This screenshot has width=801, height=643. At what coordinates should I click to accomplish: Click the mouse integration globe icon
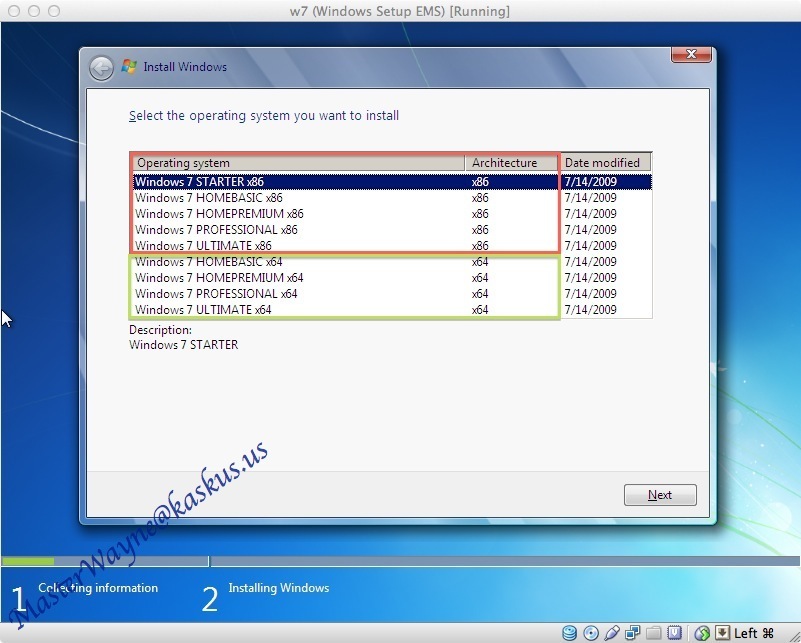click(702, 633)
